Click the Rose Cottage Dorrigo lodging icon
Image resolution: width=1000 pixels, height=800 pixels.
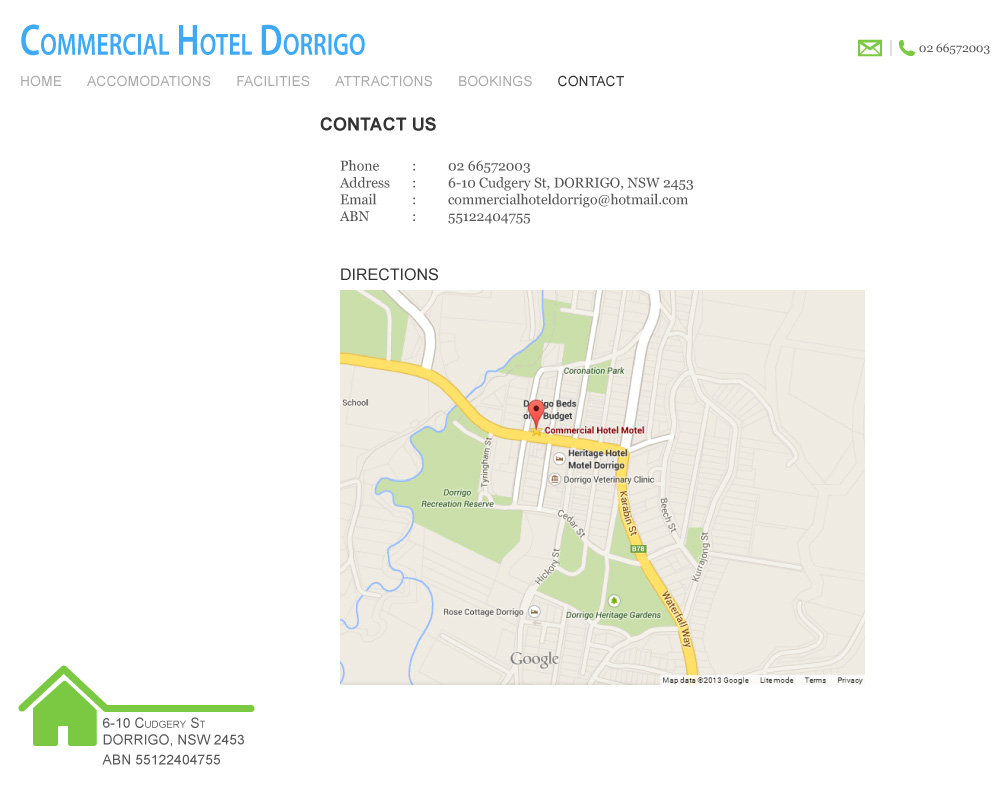point(534,611)
